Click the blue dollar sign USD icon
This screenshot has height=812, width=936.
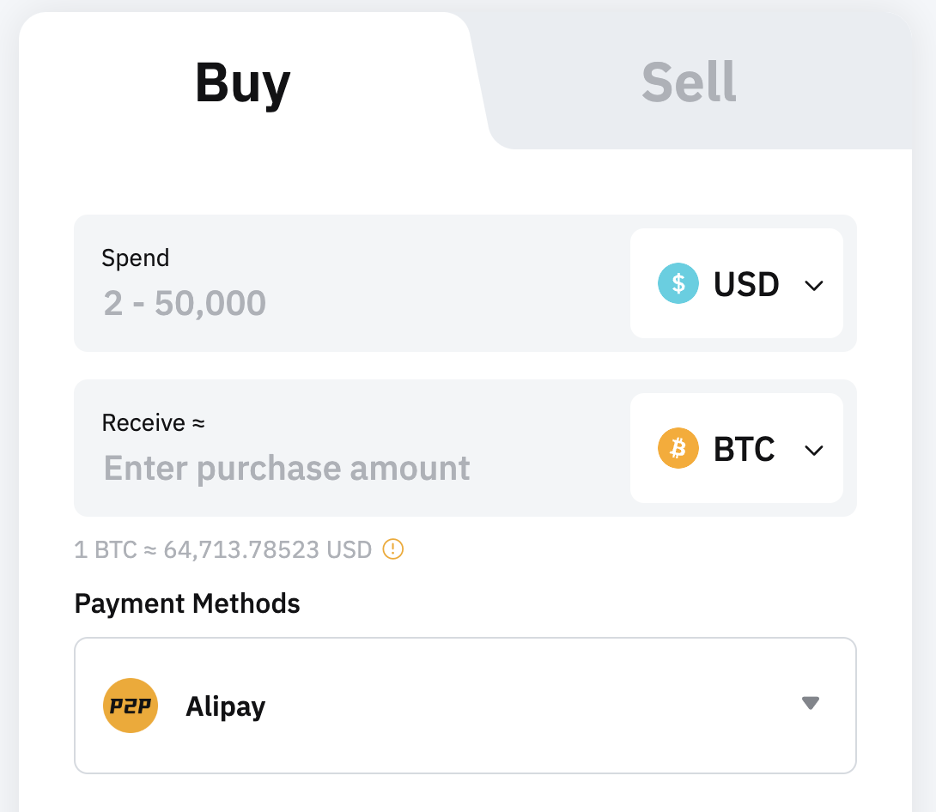click(x=678, y=284)
